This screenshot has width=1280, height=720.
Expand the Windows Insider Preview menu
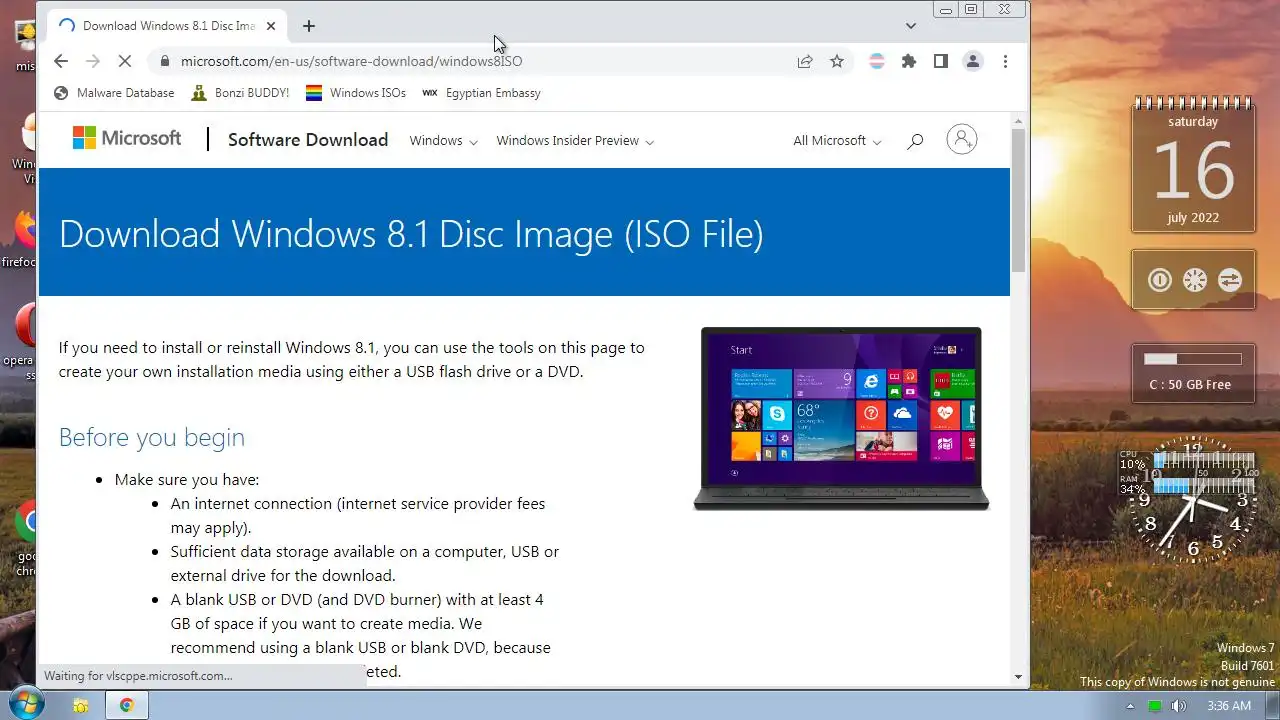[x=575, y=141]
